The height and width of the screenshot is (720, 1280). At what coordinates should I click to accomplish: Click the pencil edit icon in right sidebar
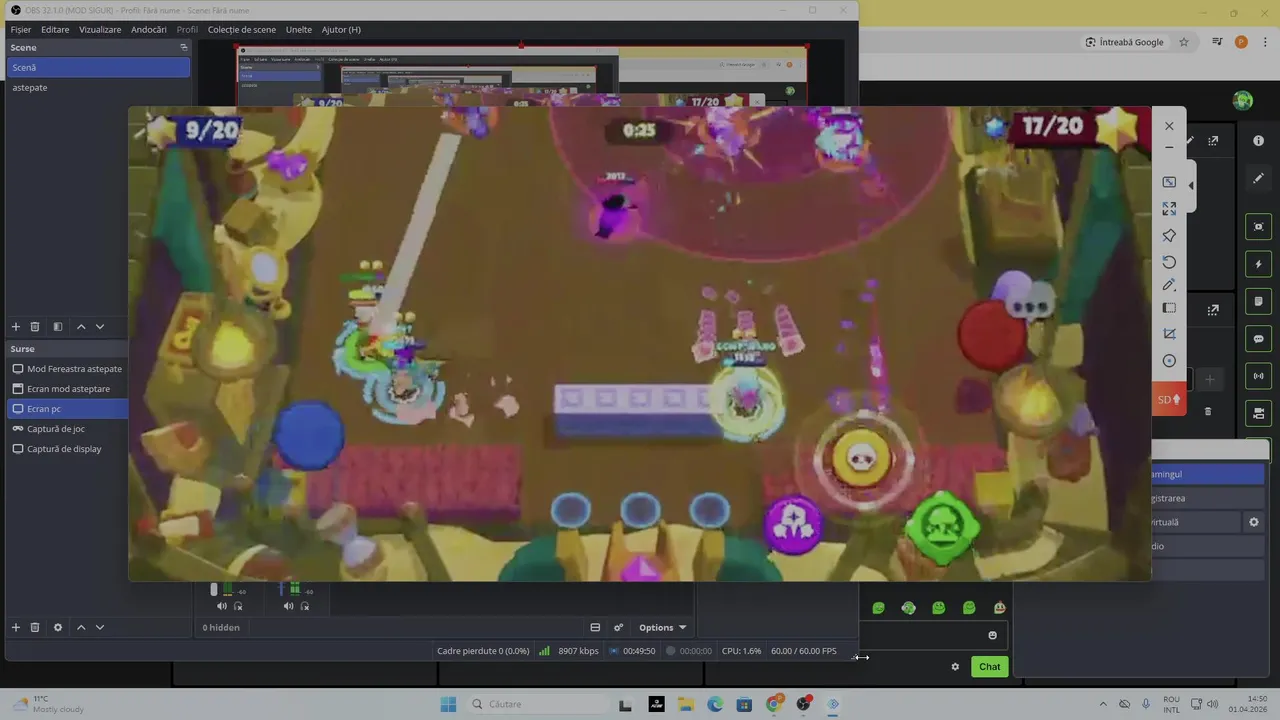(1258, 178)
